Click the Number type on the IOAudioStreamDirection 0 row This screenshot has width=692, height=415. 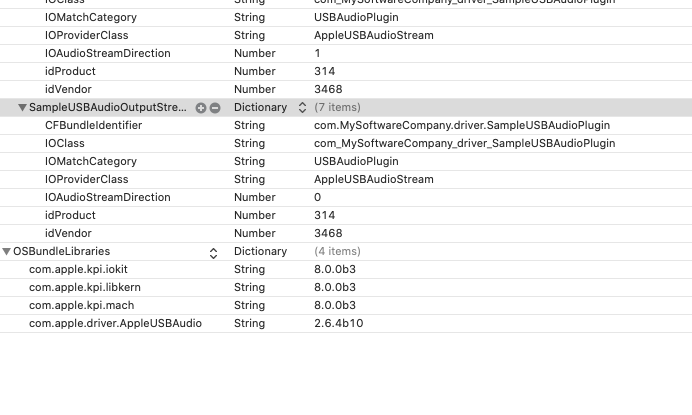click(255, 197)
